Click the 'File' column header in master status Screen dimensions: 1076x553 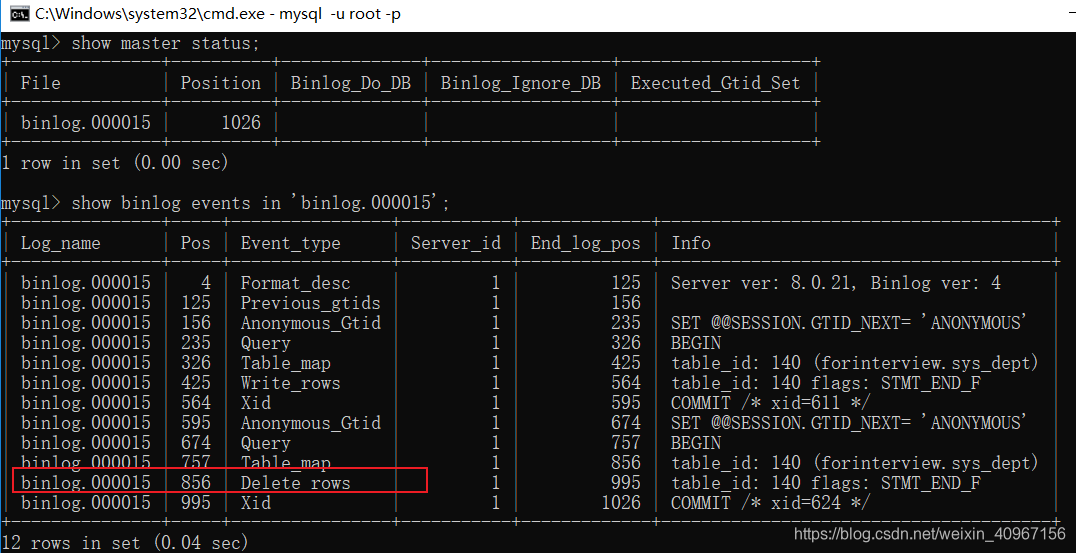40,83
